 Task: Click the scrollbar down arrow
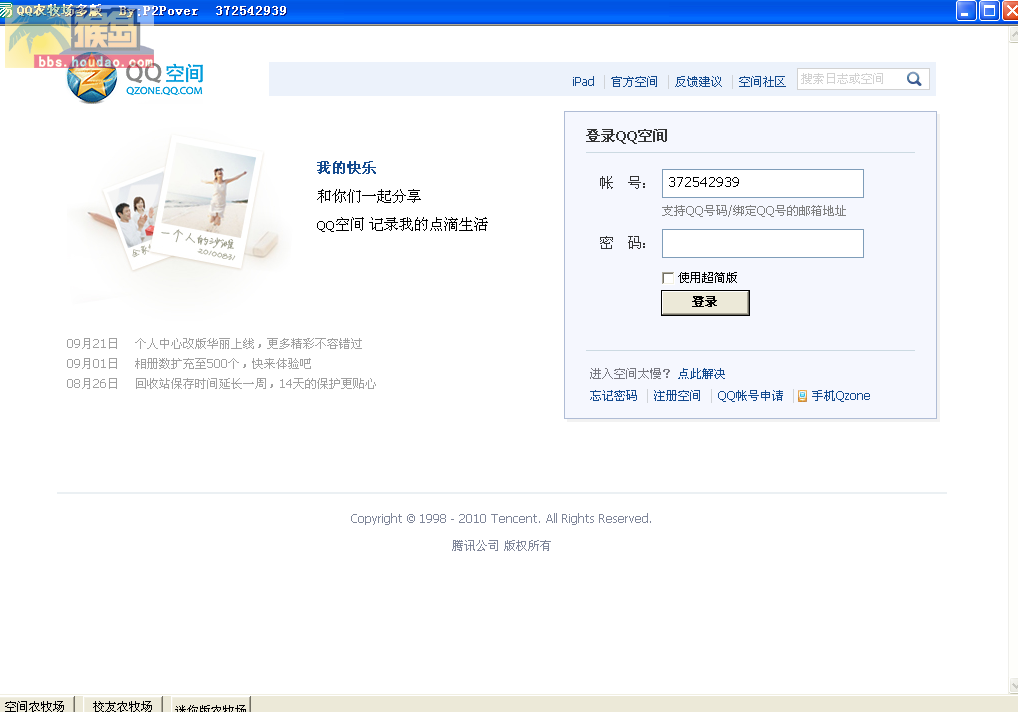point(1013,685)
